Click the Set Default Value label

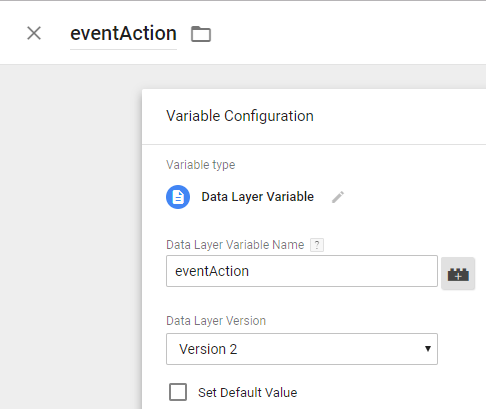247,392
